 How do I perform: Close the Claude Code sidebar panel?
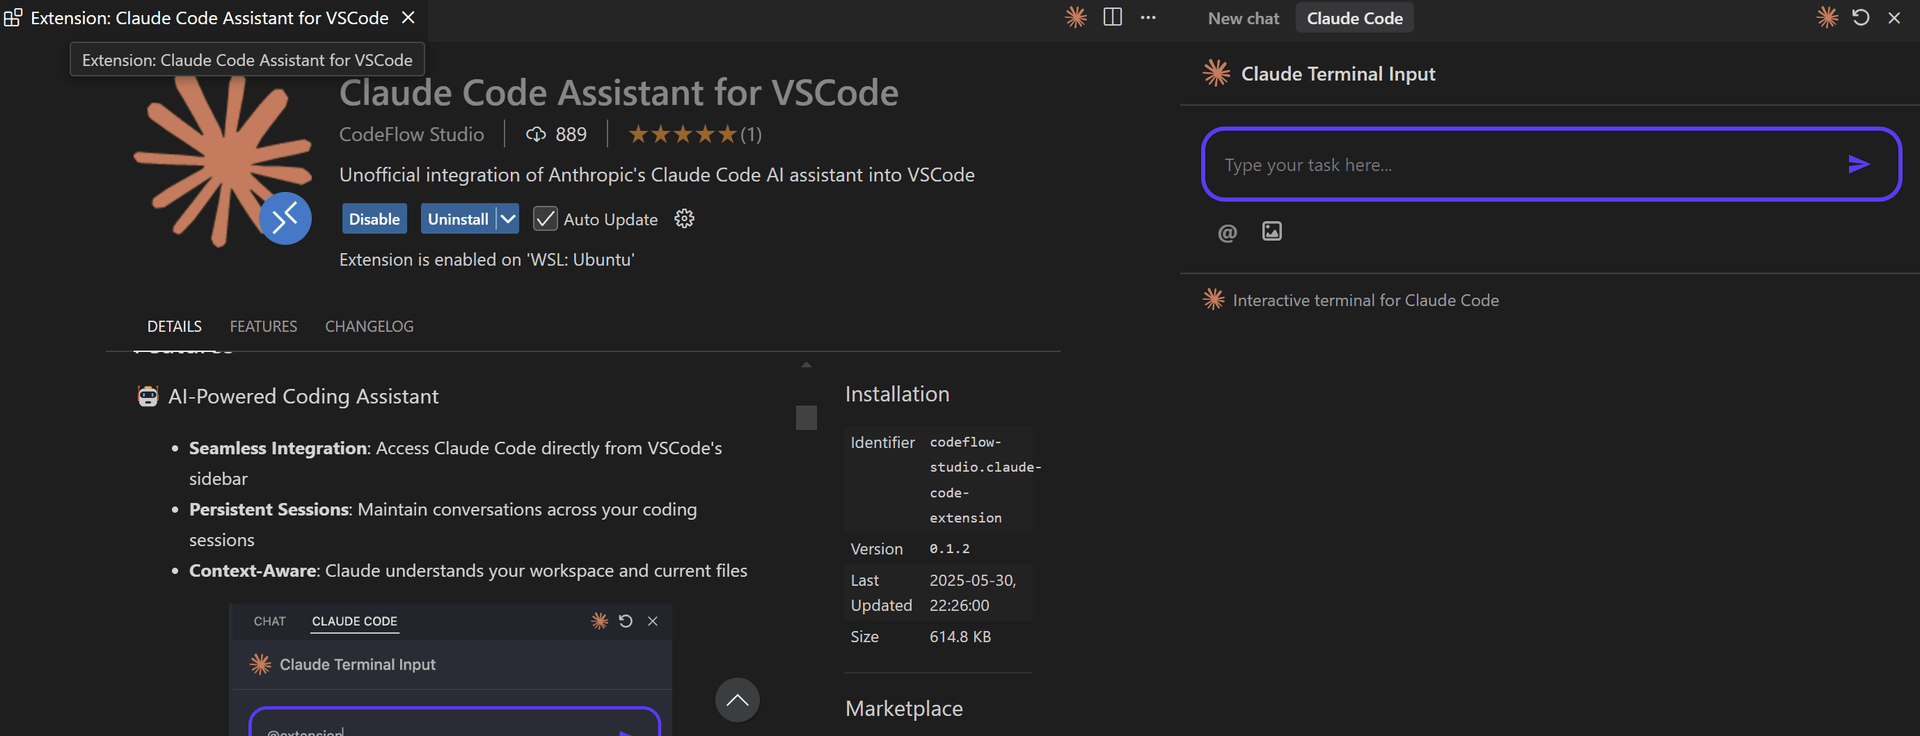tap(1894, 18)
